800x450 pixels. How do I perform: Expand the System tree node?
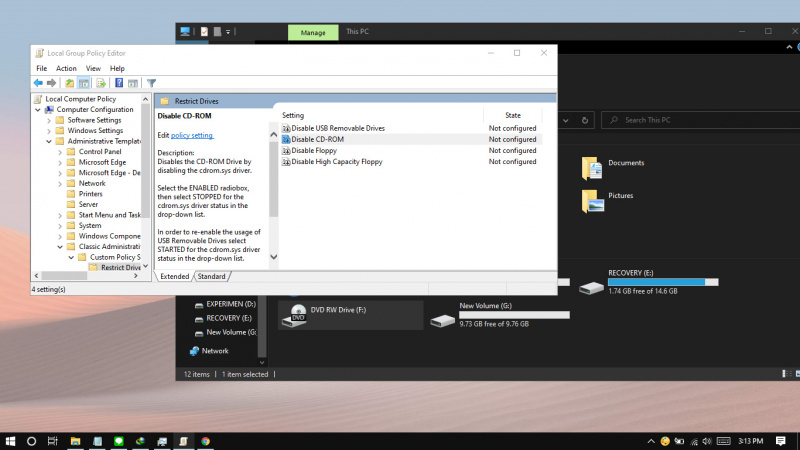pyautogui.click(x=60, y=226)
